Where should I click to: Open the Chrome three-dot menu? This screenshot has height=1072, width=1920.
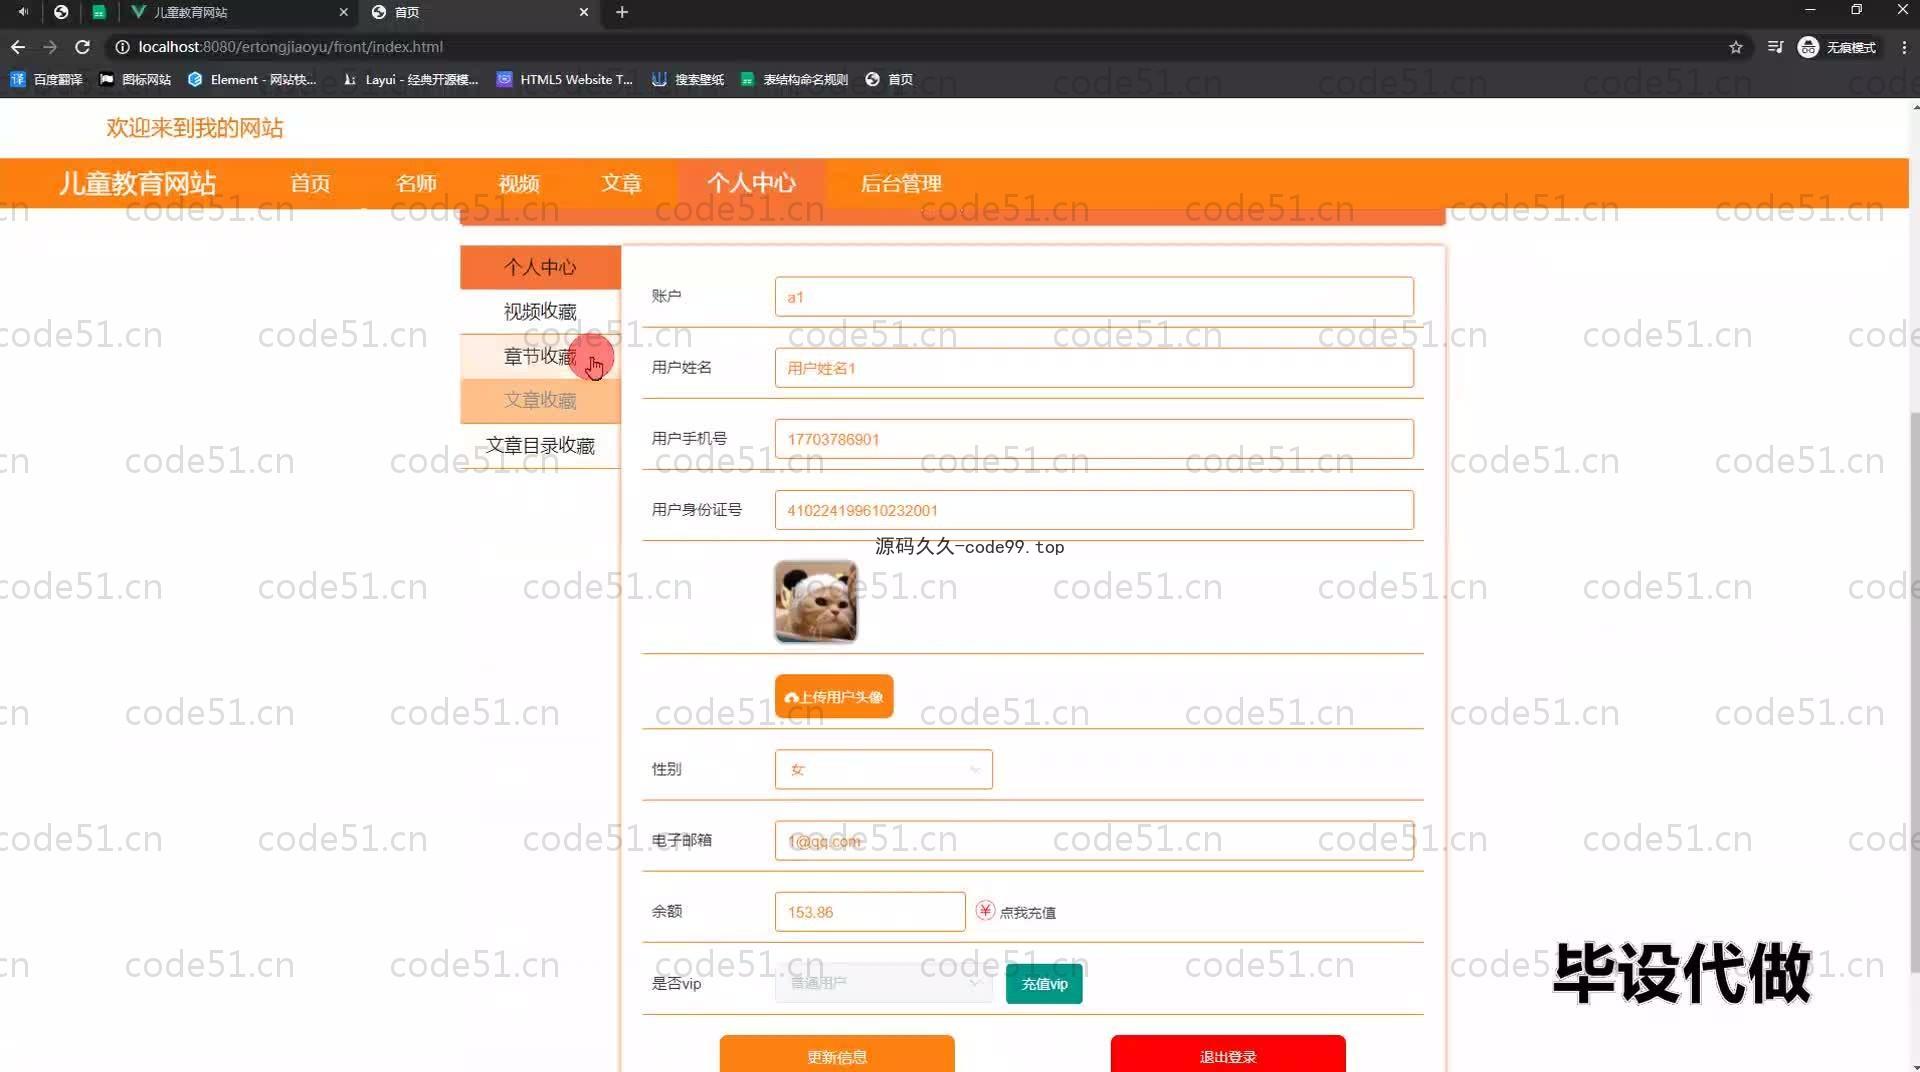point(1904,47)
